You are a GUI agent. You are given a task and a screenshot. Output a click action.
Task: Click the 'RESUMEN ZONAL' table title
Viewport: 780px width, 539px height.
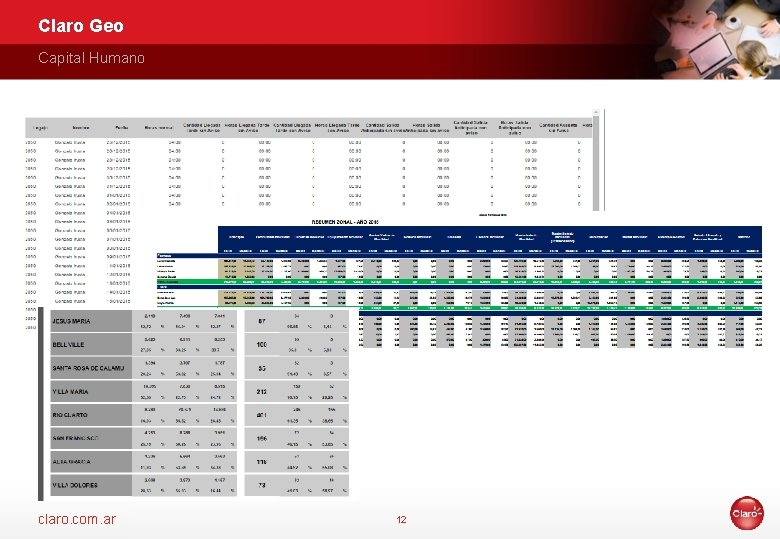345,222
